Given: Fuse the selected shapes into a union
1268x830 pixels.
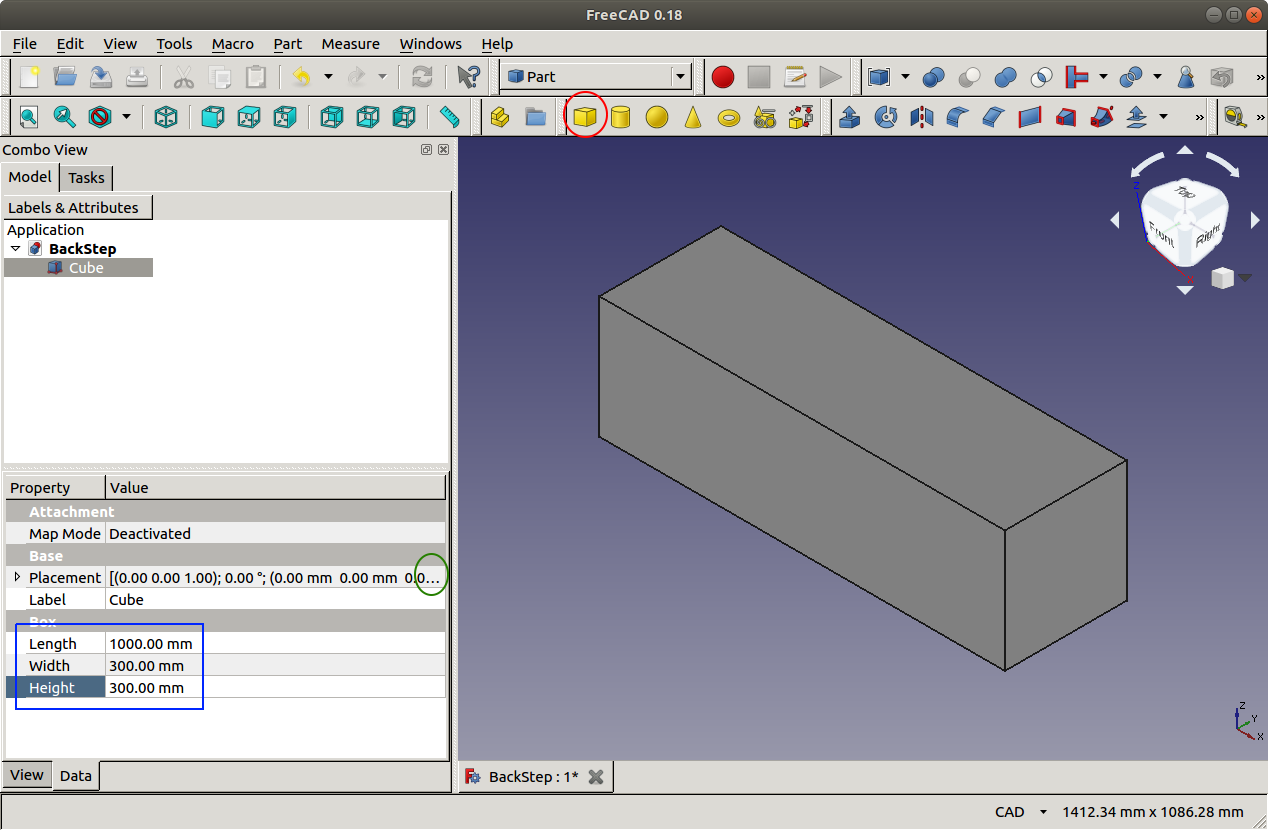Looking at the screenshot, I should [x=1006, y=77].
